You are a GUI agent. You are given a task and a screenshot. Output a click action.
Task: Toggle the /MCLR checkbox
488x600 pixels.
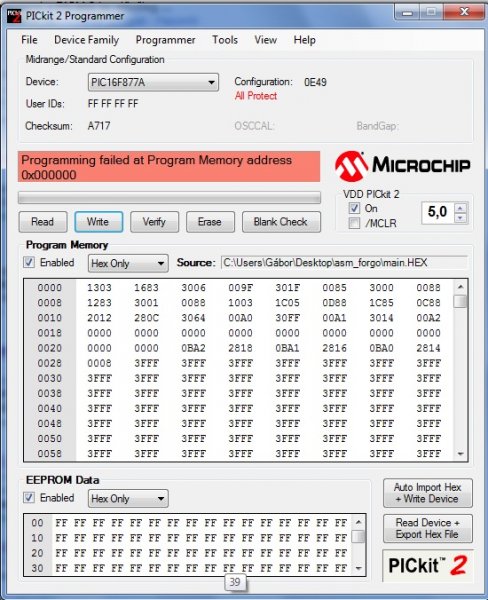354,223
